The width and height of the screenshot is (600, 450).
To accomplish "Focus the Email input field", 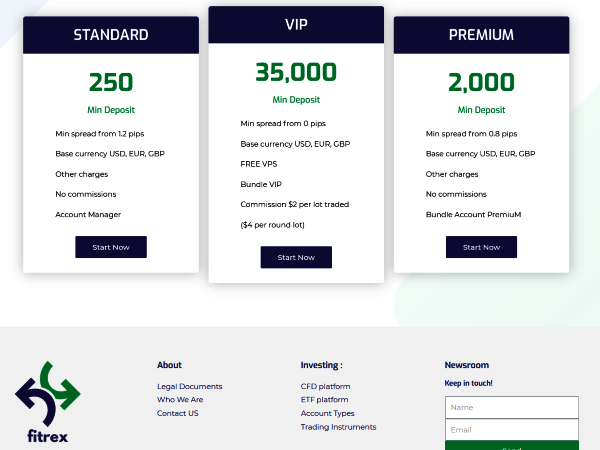I will [x=512, y=430].
